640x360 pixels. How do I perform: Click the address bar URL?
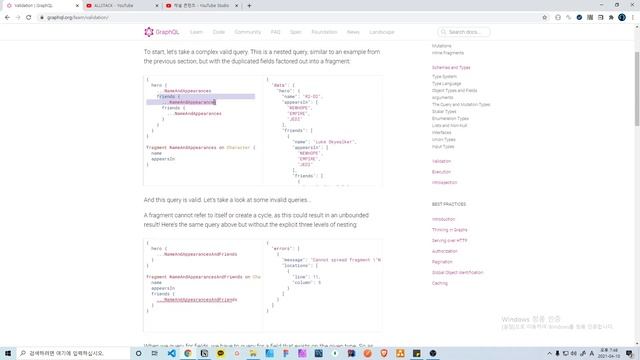pyautogui.click(x=78, y=18)
